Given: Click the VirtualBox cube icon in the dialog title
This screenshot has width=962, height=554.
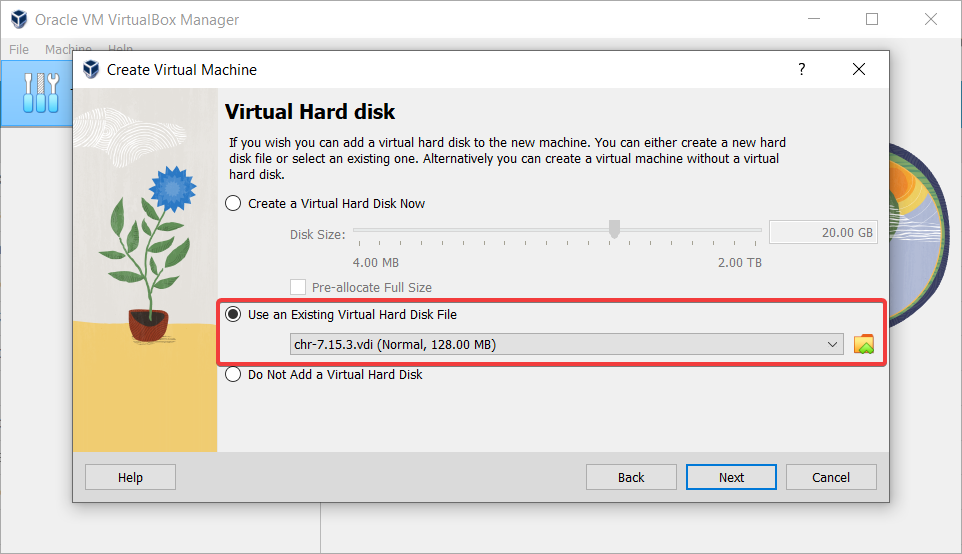Looking at the screenshot, I should click(91, 70).
